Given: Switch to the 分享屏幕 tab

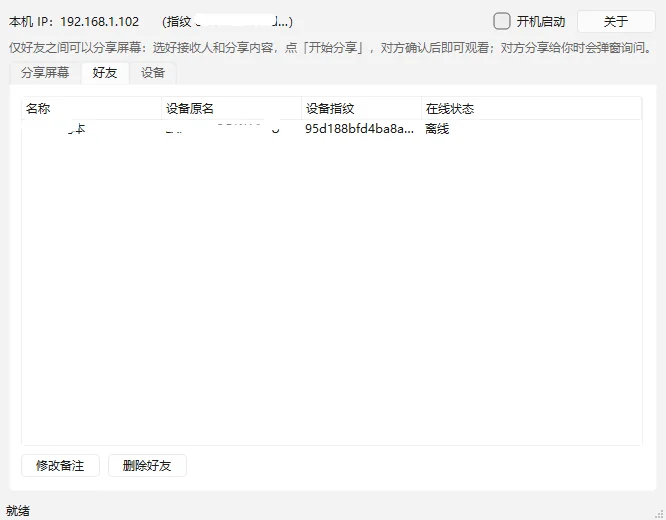Looking at the screenshot, I should [45, 73].
